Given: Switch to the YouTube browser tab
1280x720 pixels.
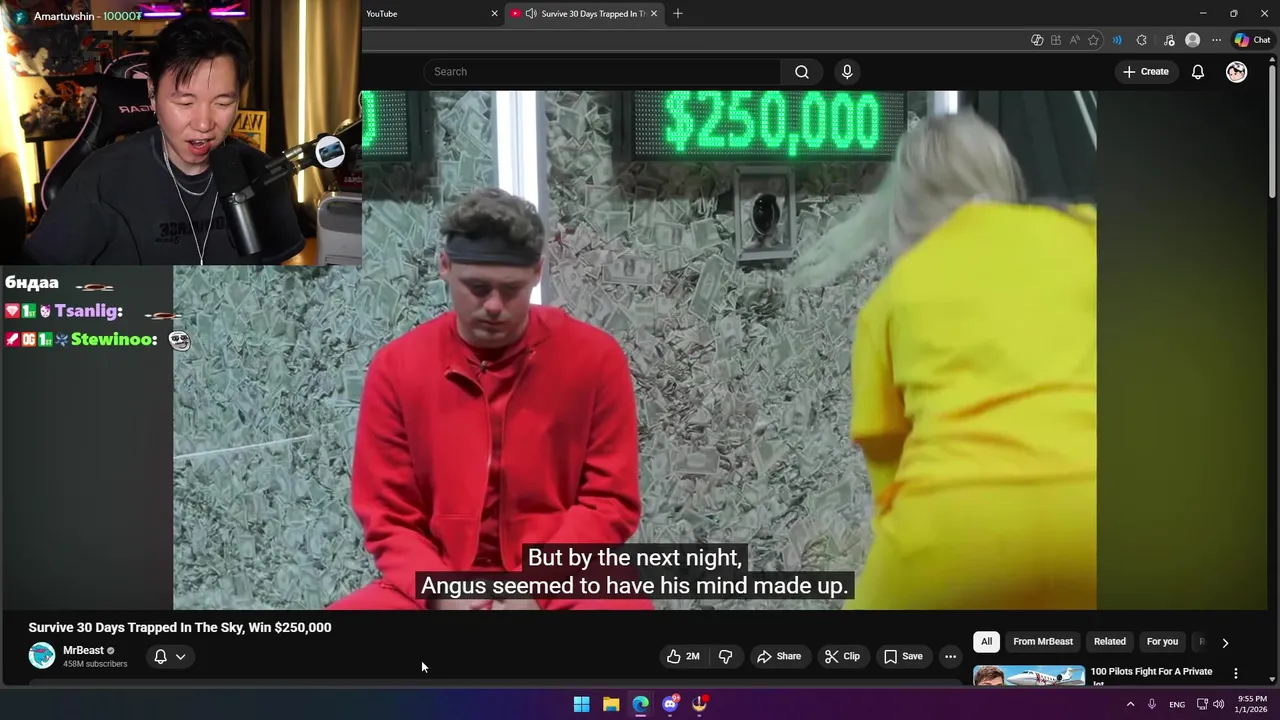Looking at the screenshot, I should coord(432,13).
